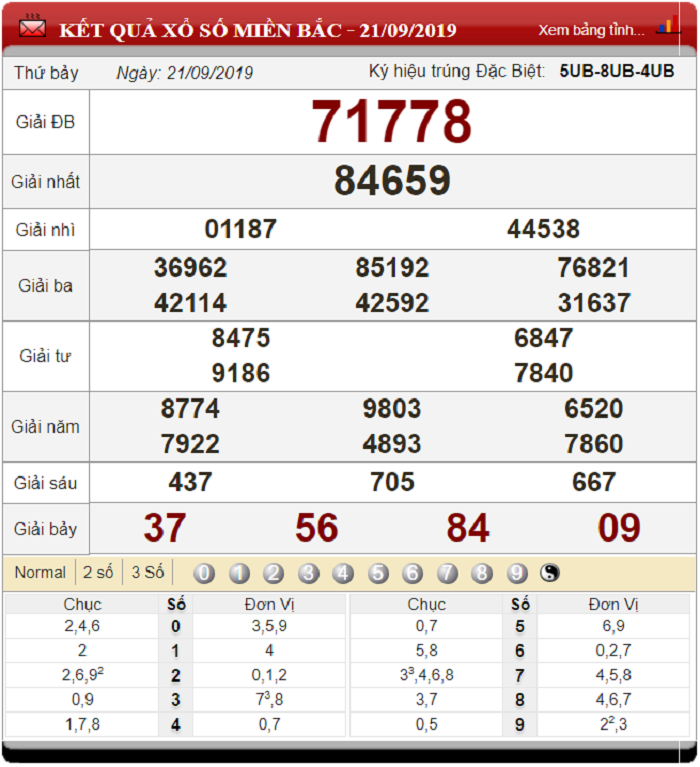Click third prize number 42114
700x767 pixels.
coord(191,303)
